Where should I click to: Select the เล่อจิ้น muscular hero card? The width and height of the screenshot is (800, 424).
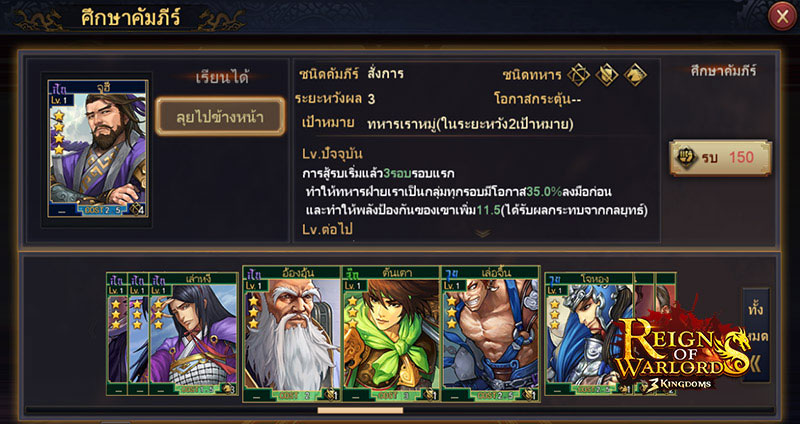tap(490, 334)
